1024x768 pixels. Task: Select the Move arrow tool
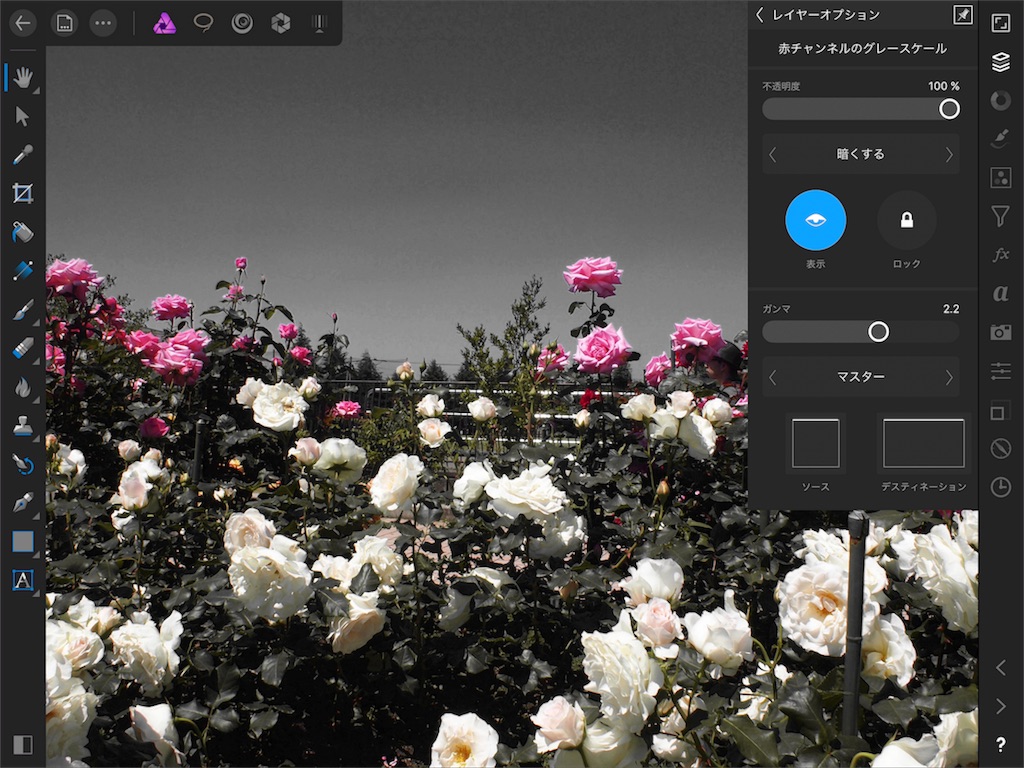coord(23,116)
